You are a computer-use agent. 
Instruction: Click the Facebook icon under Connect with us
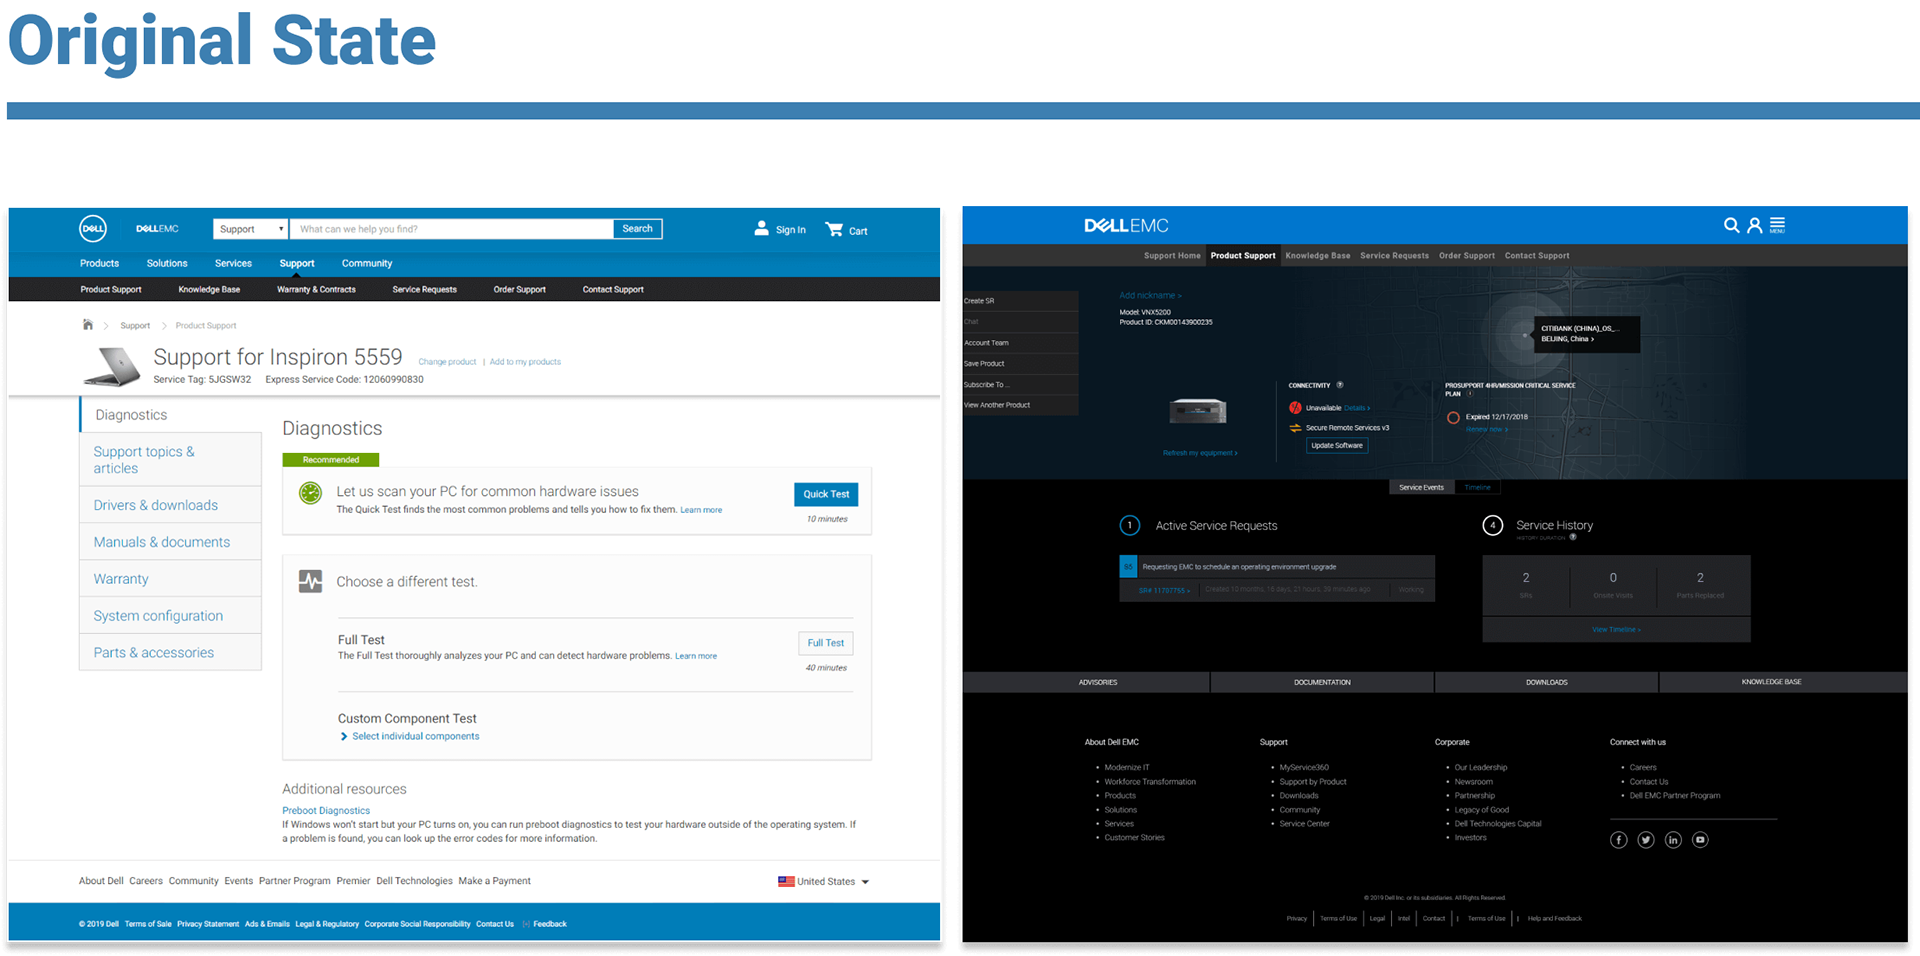click(x=1619, y=840)
